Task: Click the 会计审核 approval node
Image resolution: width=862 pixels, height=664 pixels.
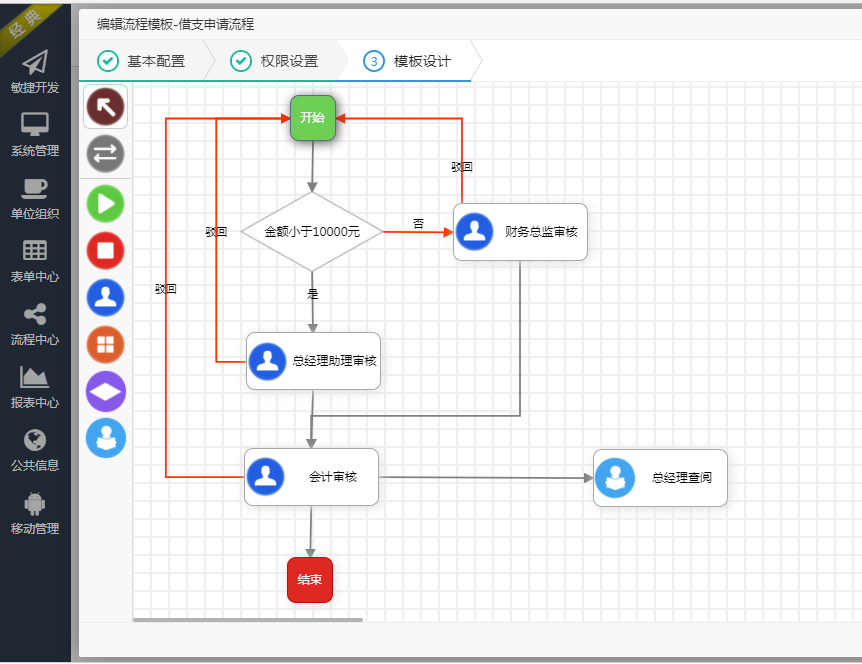Action: 312,477
